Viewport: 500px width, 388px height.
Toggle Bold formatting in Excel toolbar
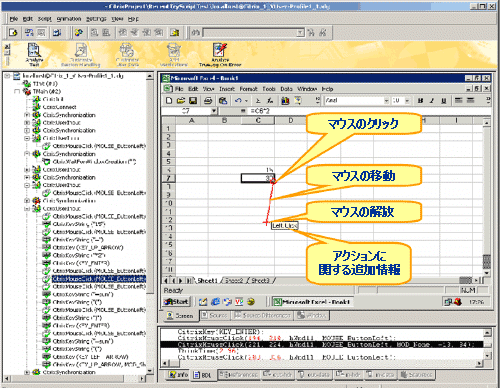421,100
